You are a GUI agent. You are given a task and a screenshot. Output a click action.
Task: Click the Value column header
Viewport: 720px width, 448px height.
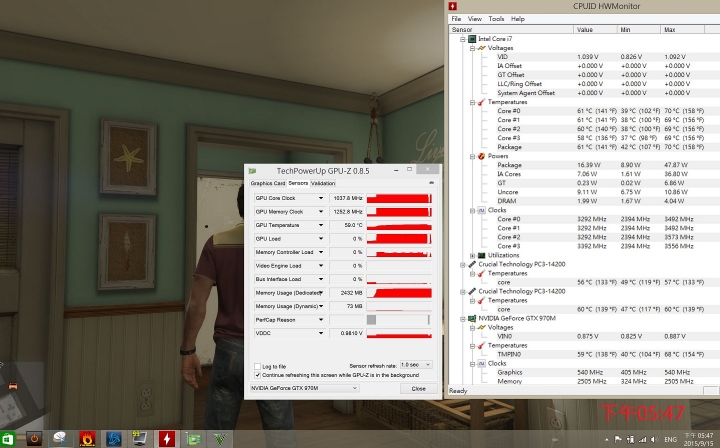pyautogui.click(x=596, y=29)
